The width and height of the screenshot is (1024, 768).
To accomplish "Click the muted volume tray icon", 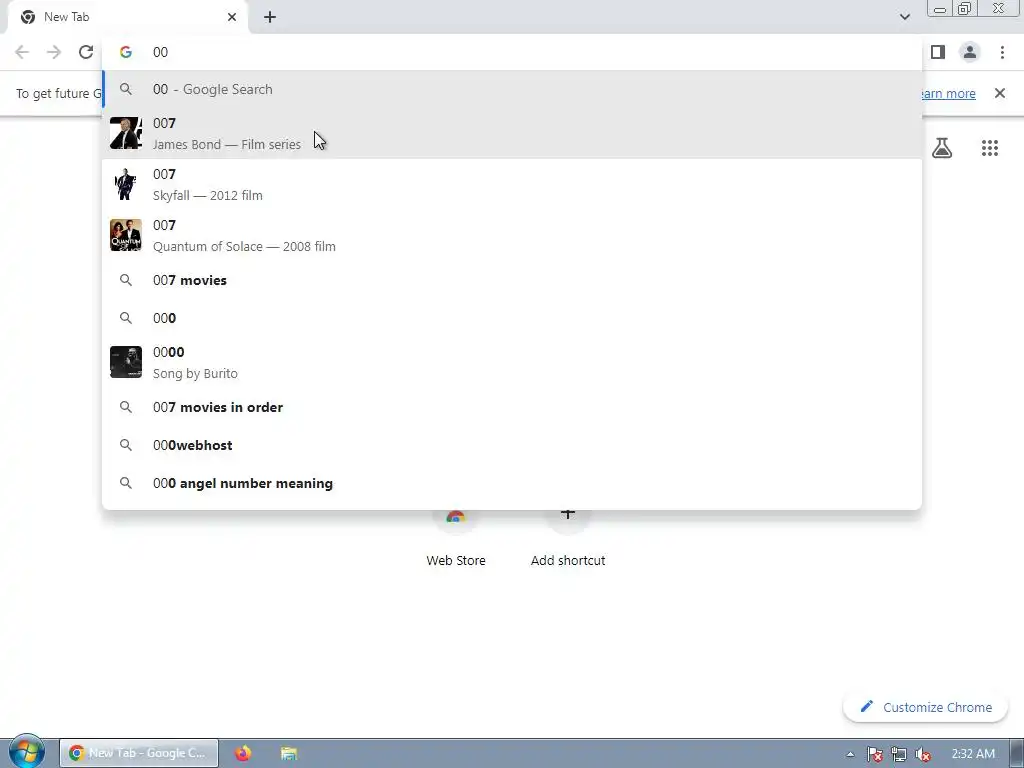I will coord(923,754).
